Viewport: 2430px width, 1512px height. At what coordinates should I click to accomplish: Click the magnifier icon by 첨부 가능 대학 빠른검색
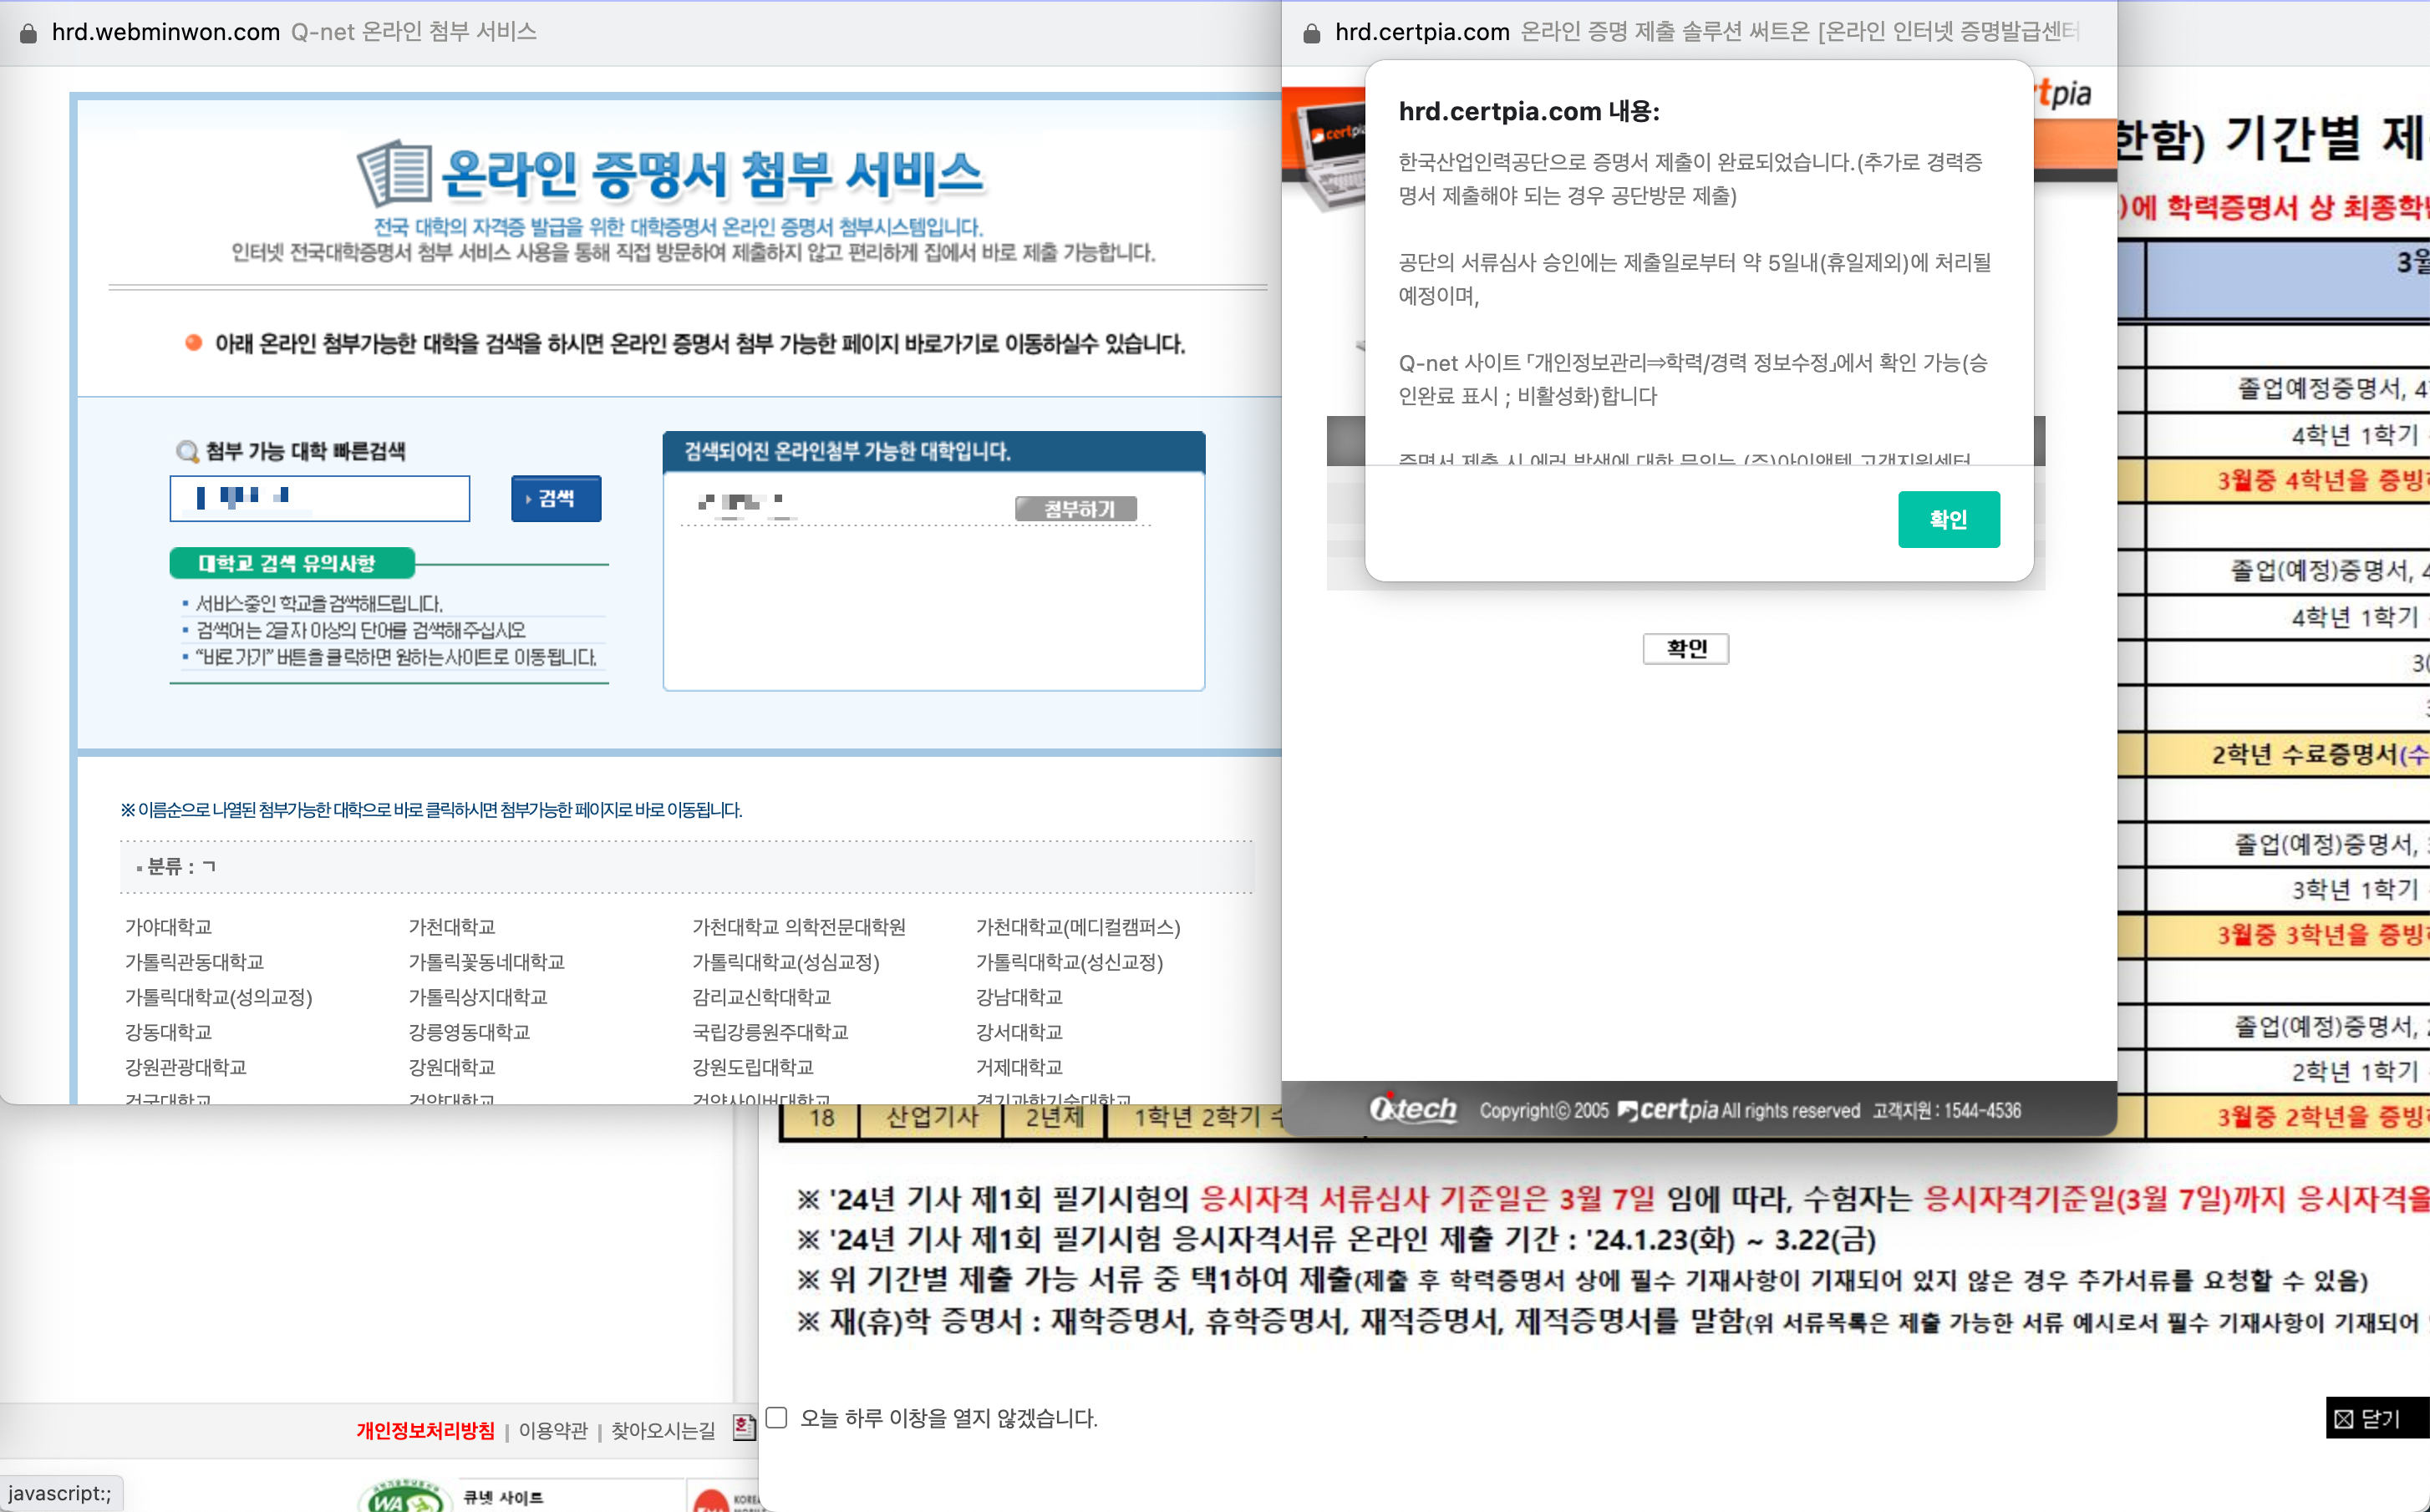(187, 452)
